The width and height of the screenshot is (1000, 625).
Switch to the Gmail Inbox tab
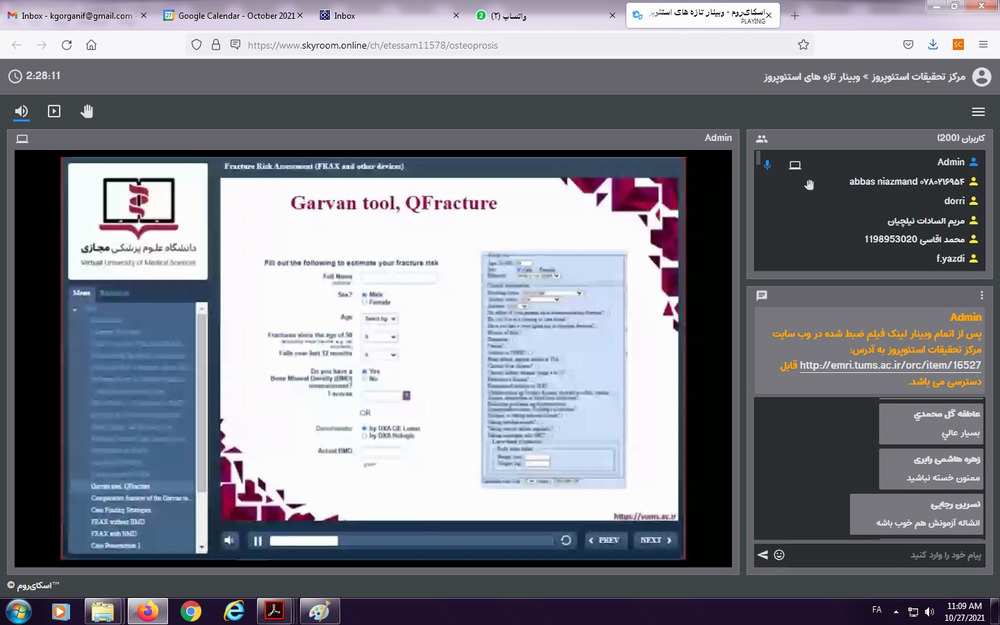pos(70,16)
